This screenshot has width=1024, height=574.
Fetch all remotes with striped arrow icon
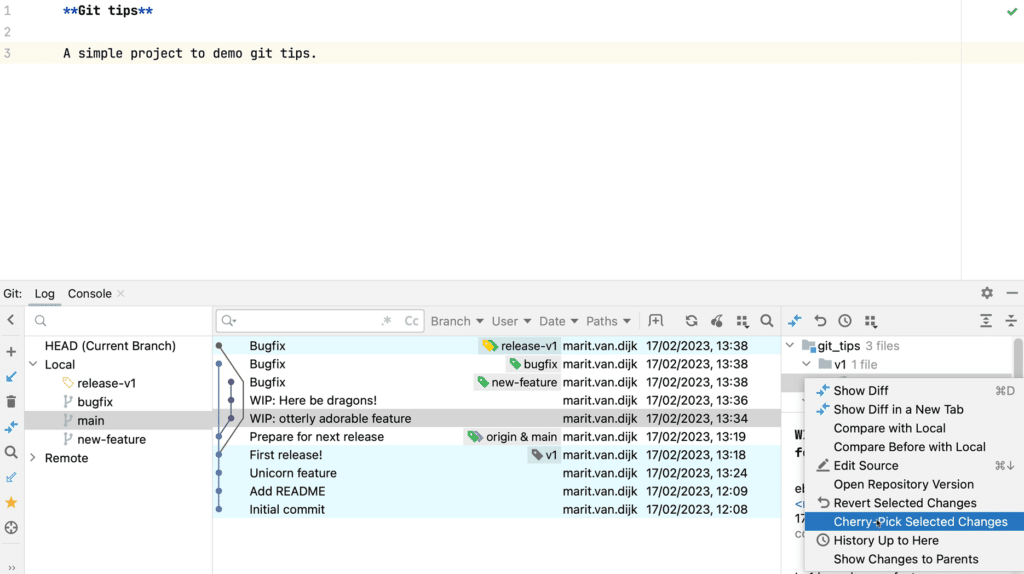coord(11,477)
